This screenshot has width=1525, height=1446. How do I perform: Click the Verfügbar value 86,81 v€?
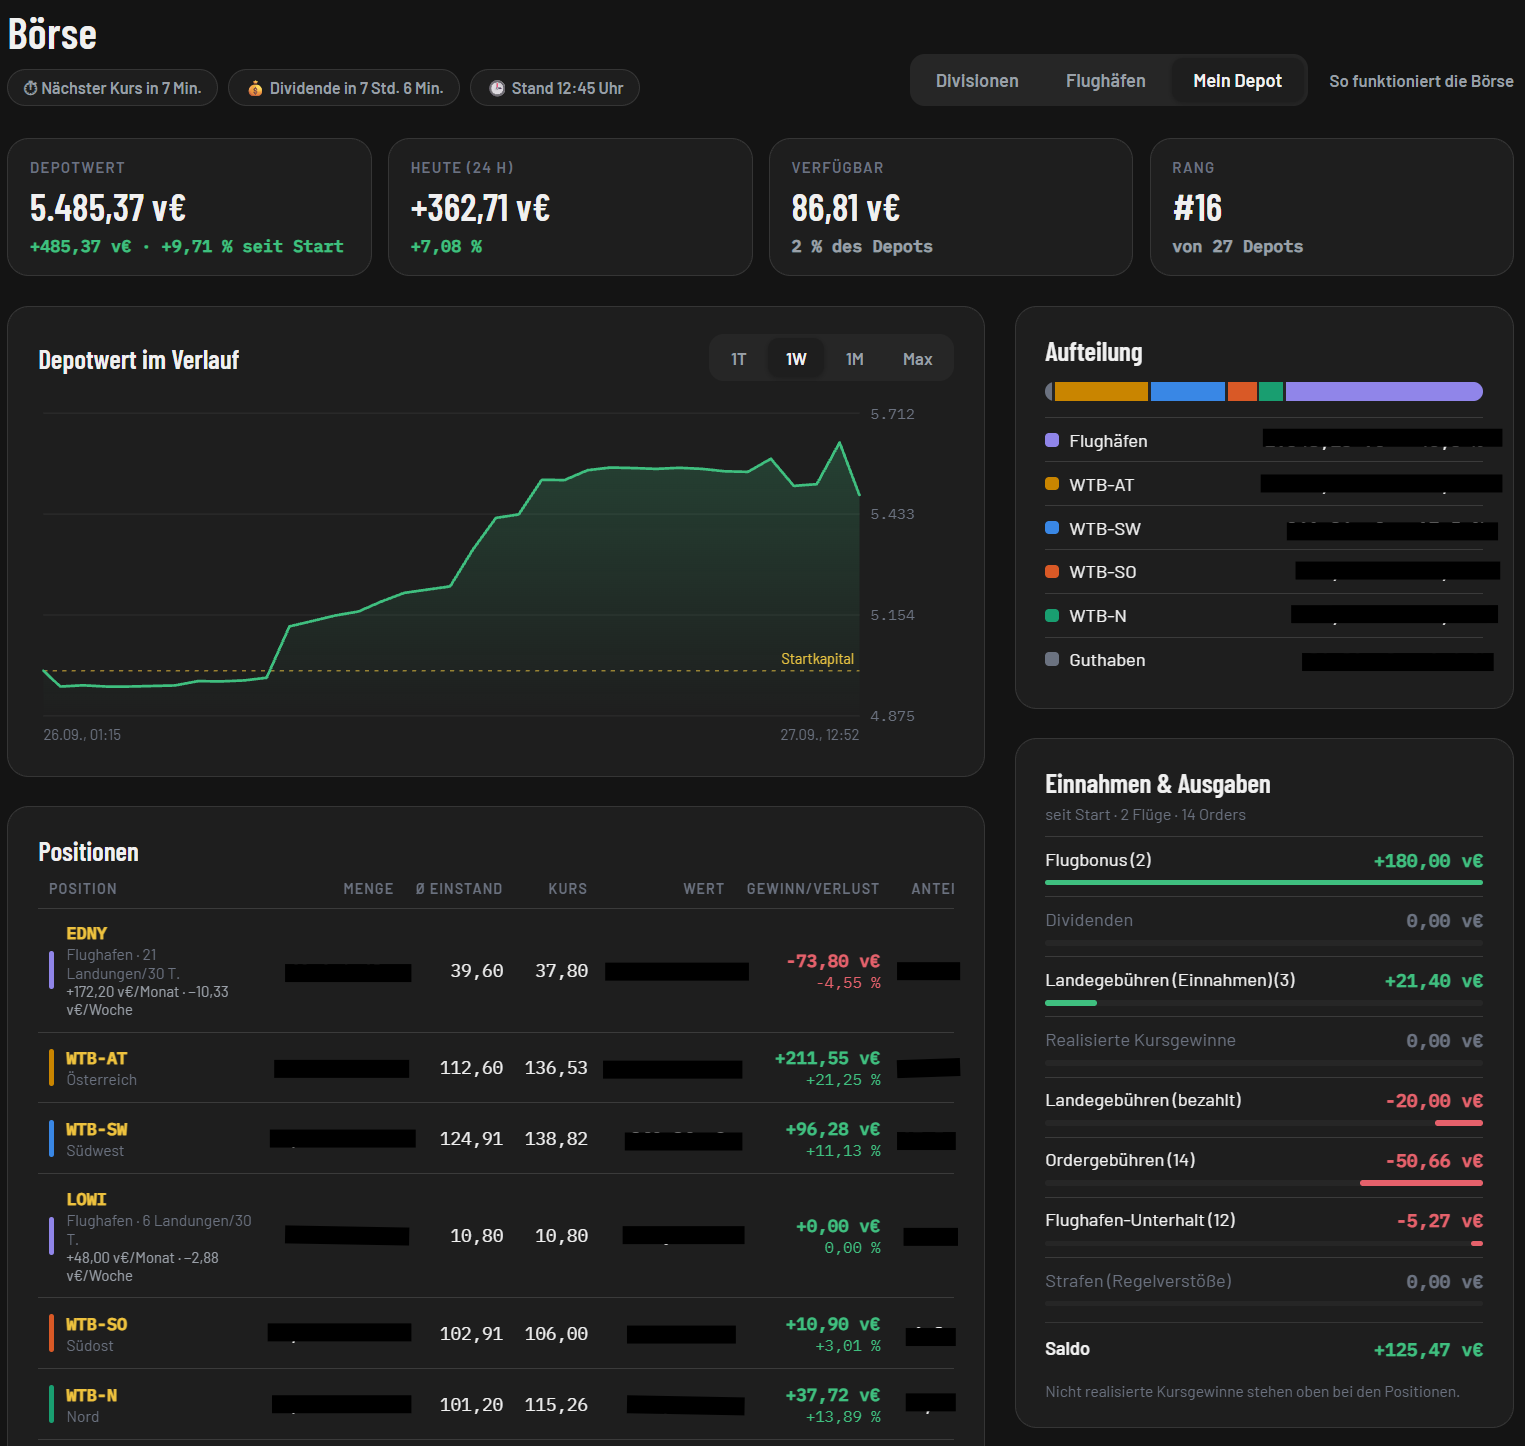click(845, 208)
